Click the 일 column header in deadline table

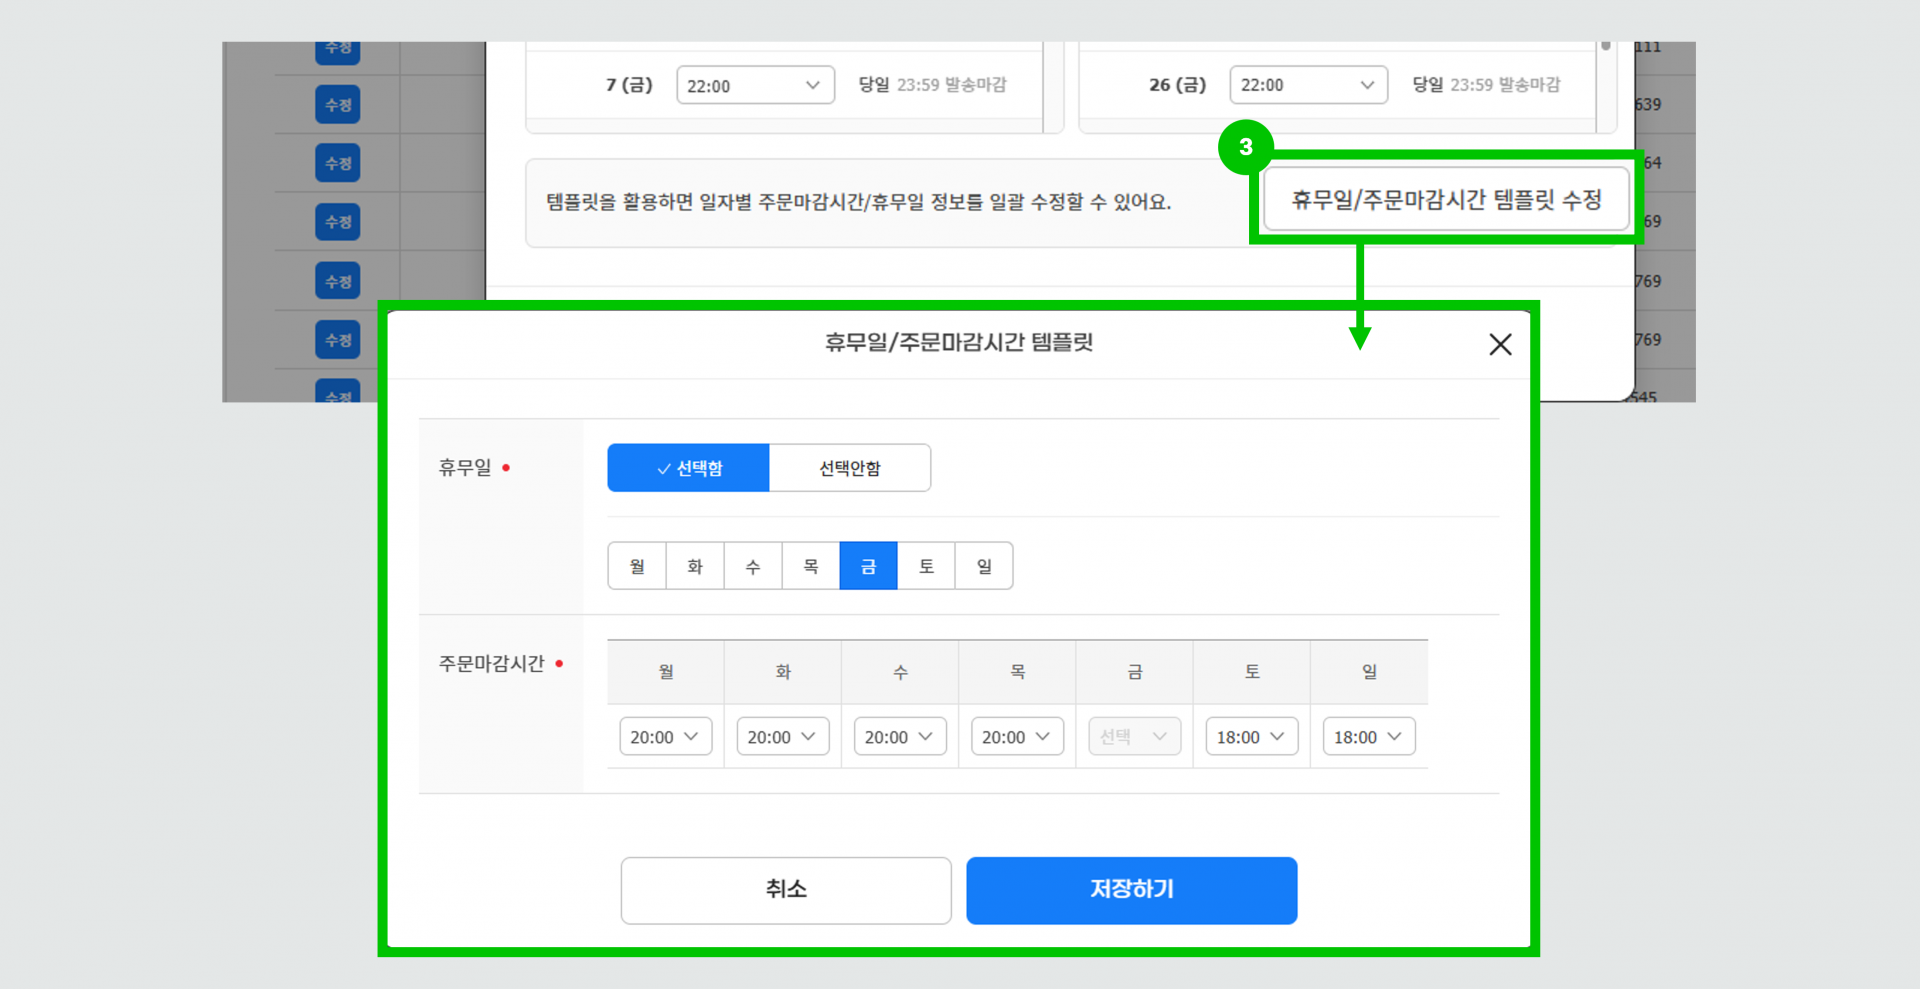pos(1369,672)
